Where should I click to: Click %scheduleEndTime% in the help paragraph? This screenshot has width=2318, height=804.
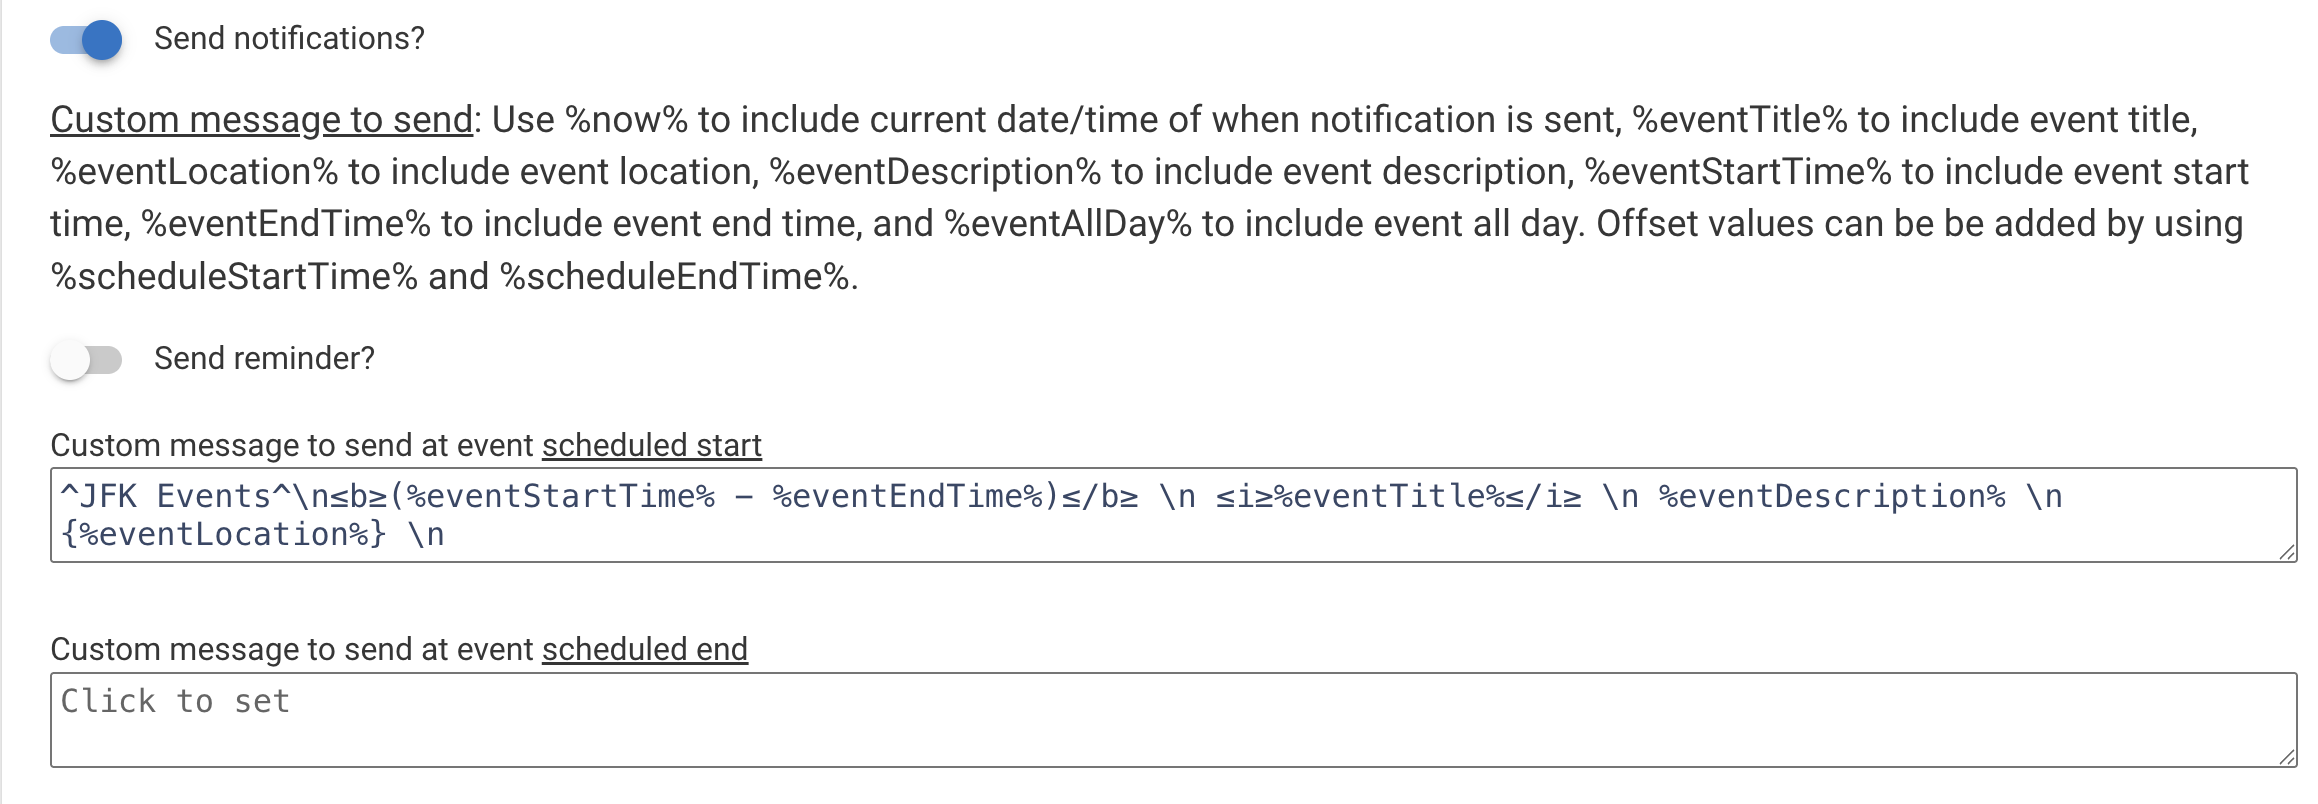[675, 277]
